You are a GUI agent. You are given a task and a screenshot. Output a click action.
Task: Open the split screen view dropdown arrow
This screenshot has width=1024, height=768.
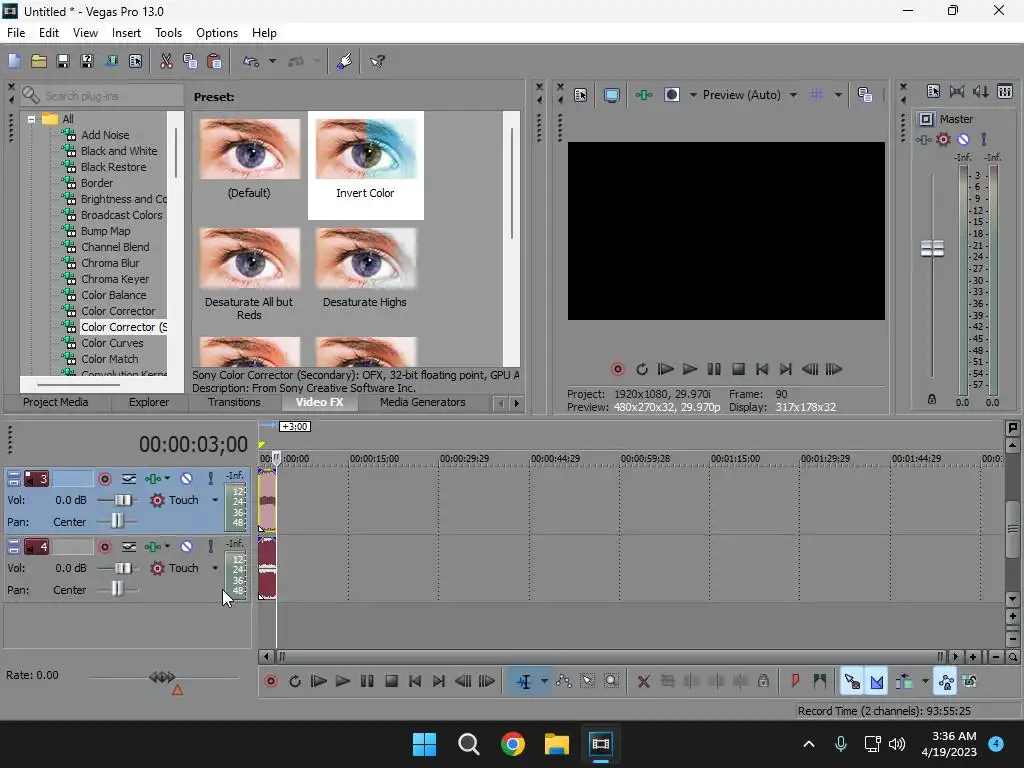tap(693, 95)
